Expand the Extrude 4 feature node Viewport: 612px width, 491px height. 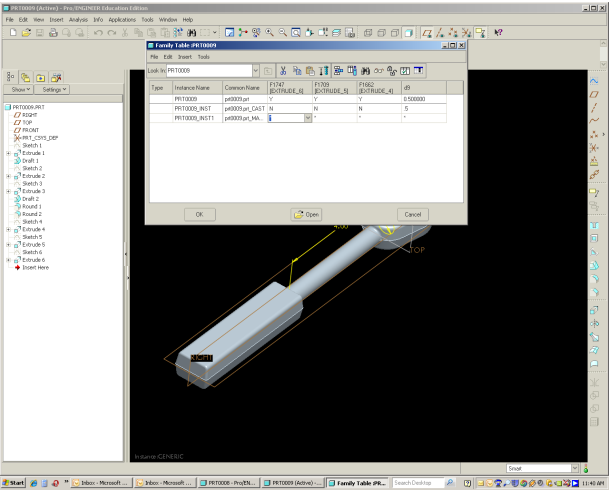tap(8, 229)
